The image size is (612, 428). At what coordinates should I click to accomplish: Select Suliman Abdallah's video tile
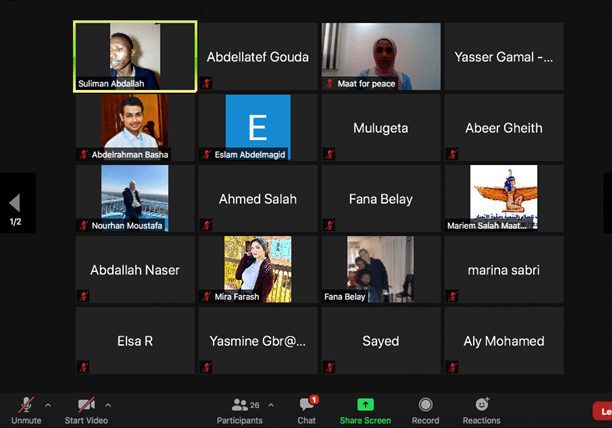(135, 57)
